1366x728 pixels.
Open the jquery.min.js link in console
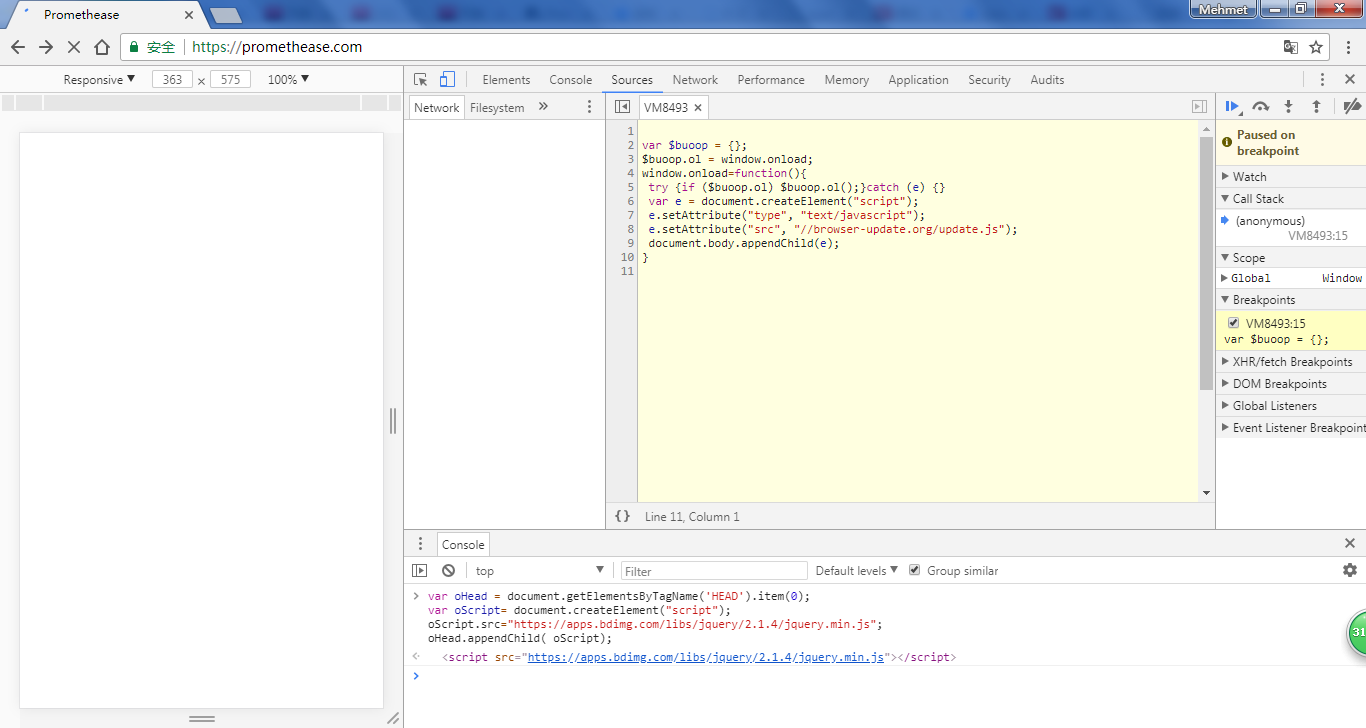(x=706, y=657)
